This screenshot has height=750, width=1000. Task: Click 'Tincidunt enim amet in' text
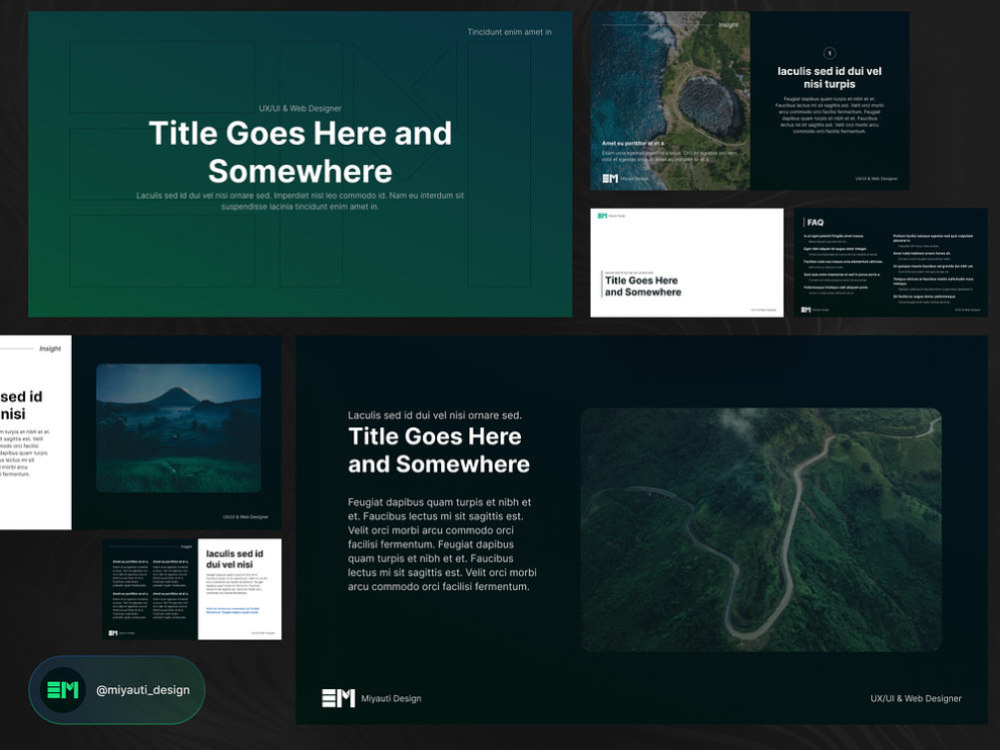pos(509,32)
